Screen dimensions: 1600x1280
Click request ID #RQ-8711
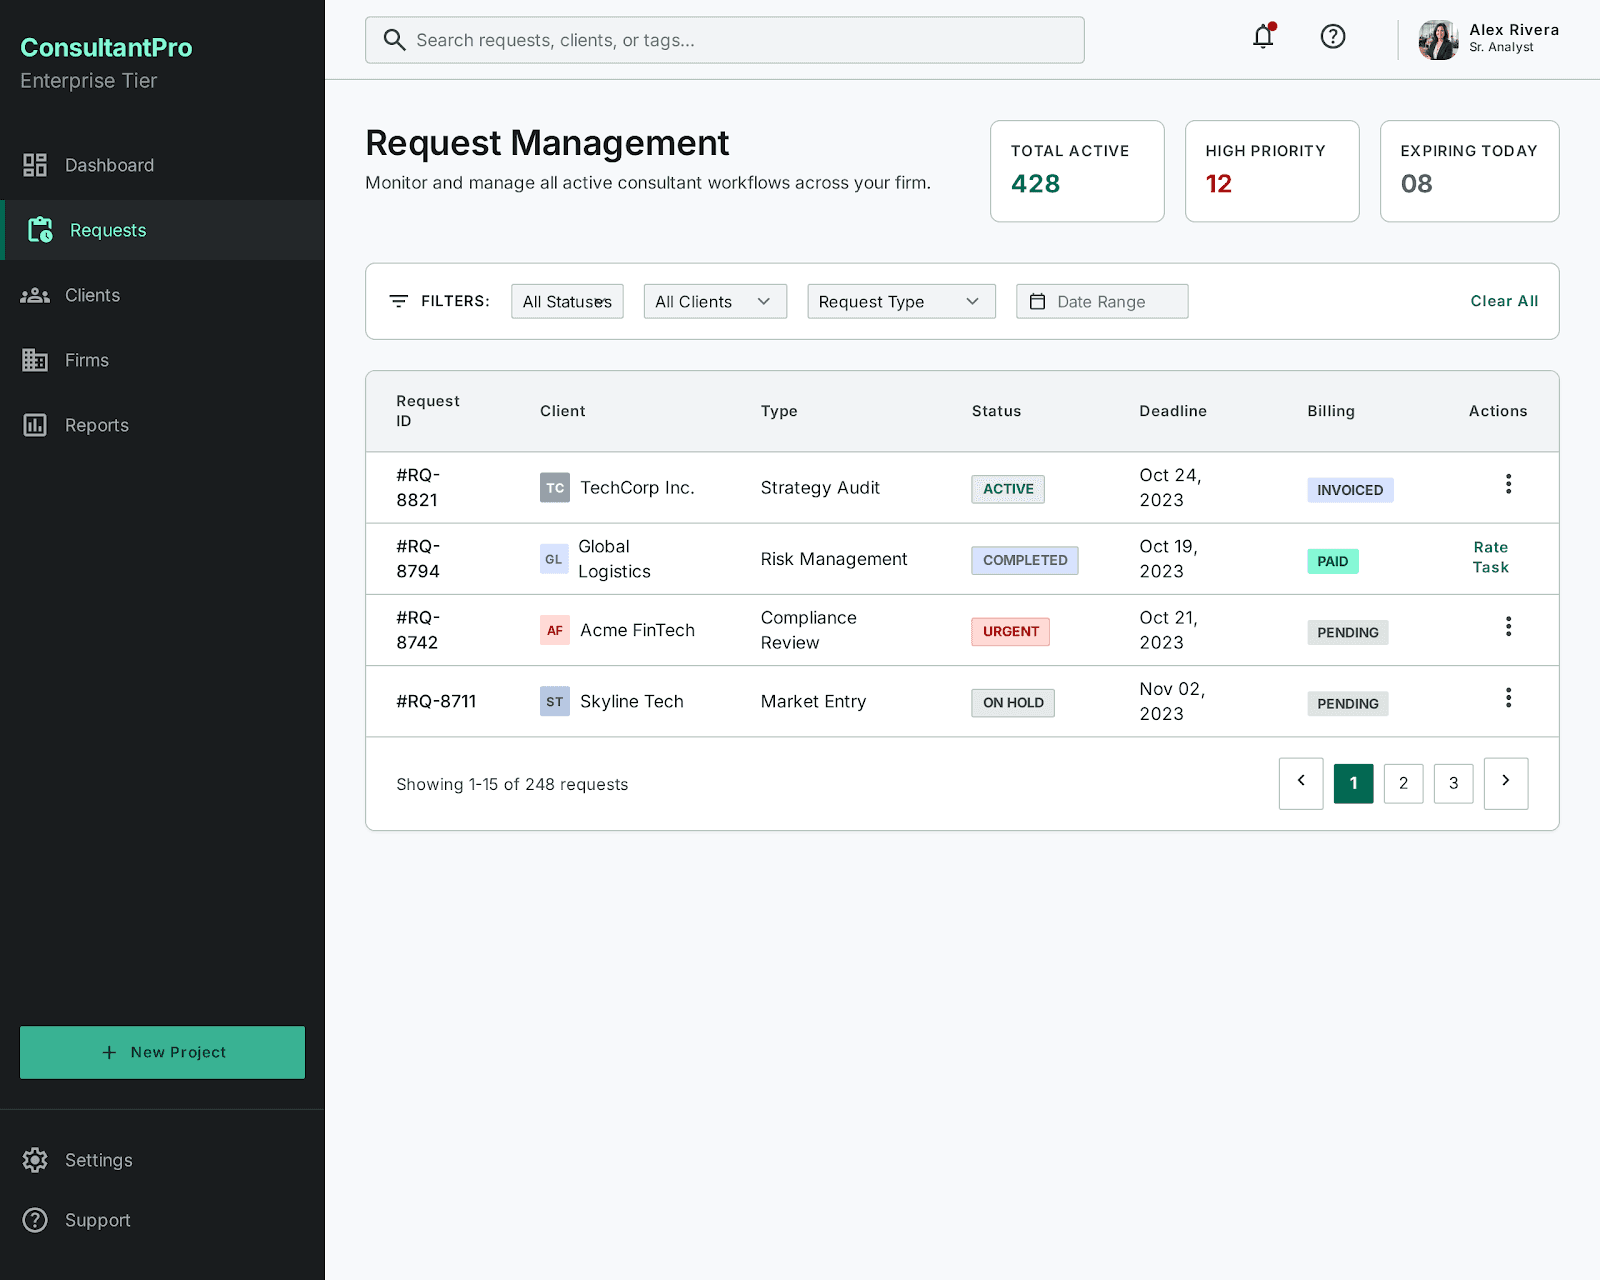tap(436, 701)
